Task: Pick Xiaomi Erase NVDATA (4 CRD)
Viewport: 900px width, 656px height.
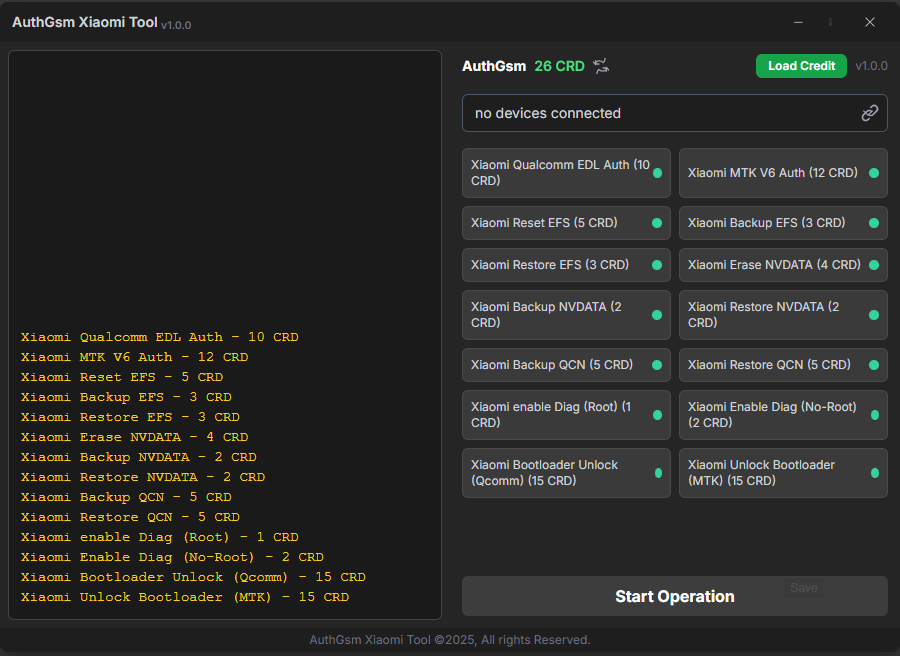Action: tap(783, 265)
